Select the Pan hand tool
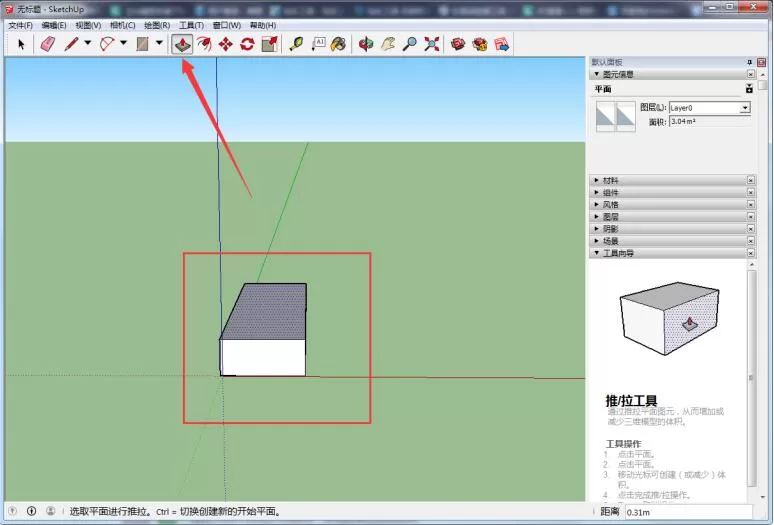This screenshot has width=774, height=525. click(388, 44)
